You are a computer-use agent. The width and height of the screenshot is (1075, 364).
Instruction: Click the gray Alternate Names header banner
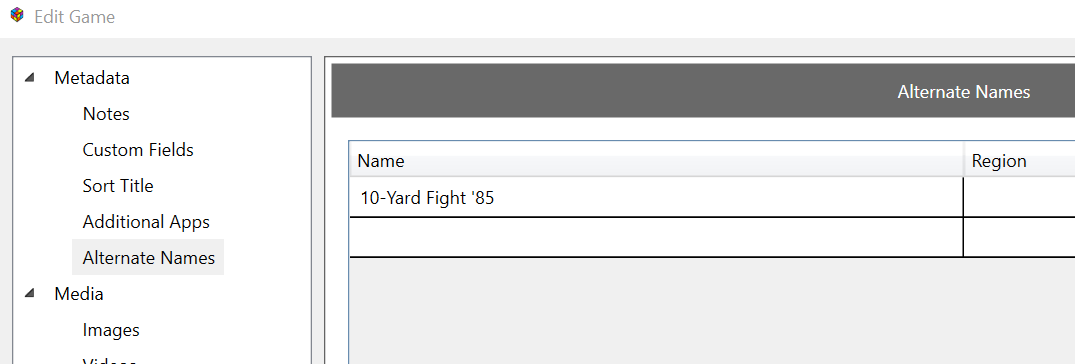pyautogui.click(x=703, y=90)
